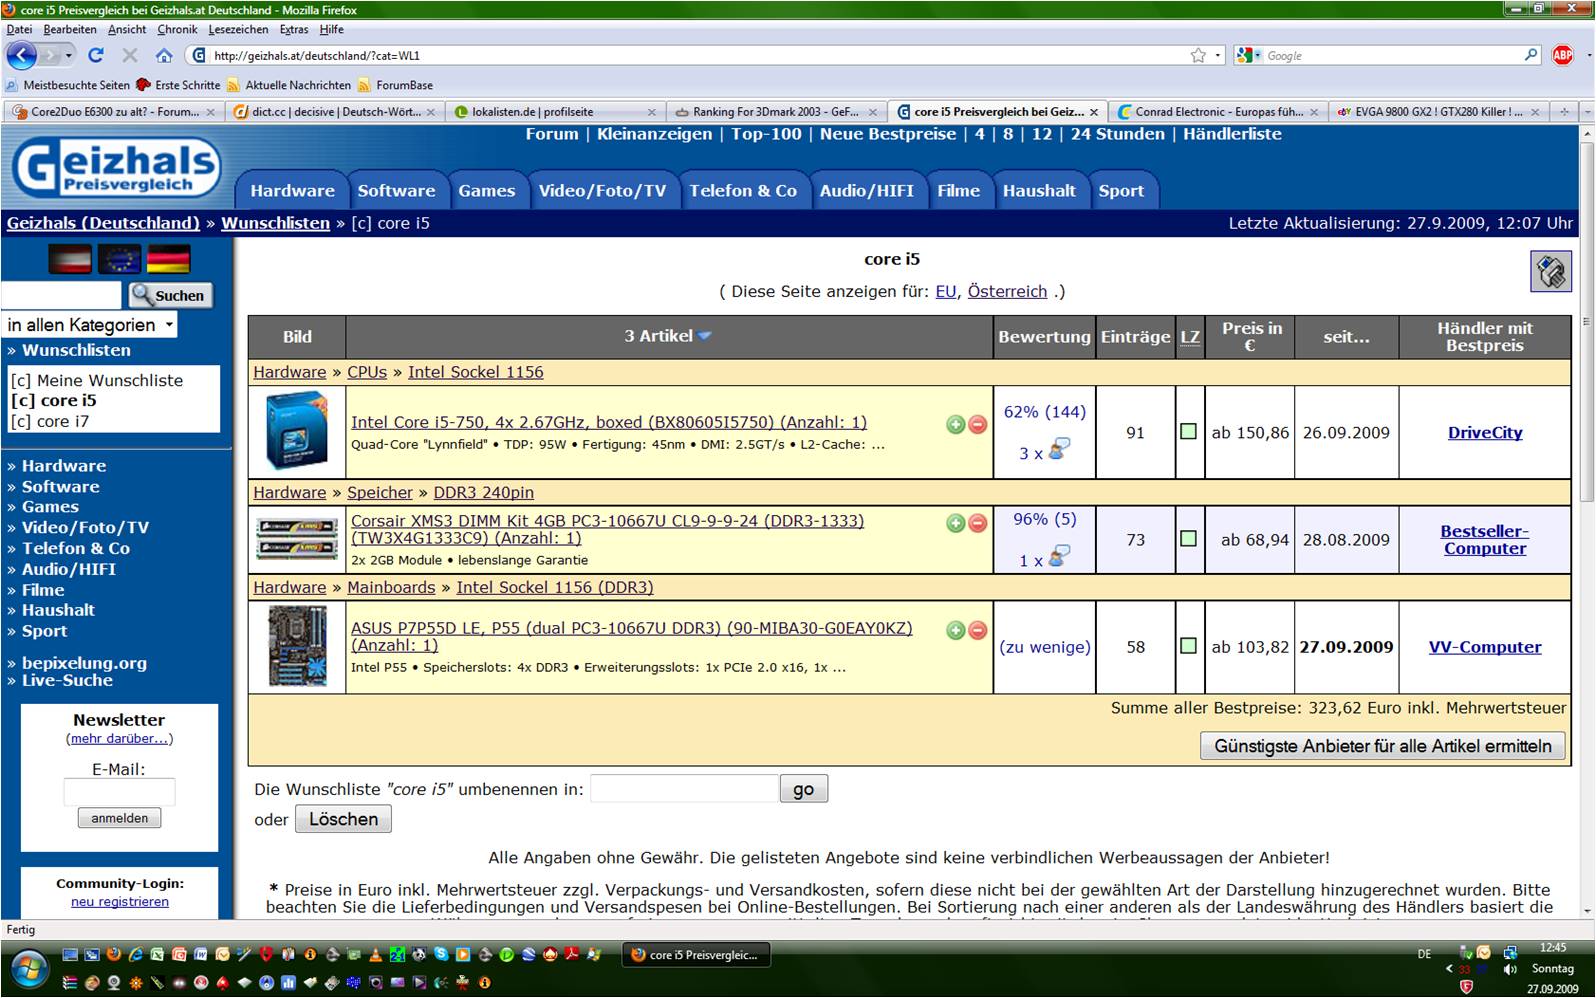Remove Corsair XMS3 kit with red minus
This screenshot has height=998, width=1596.
pyautogui.click(x=977, y=522)
